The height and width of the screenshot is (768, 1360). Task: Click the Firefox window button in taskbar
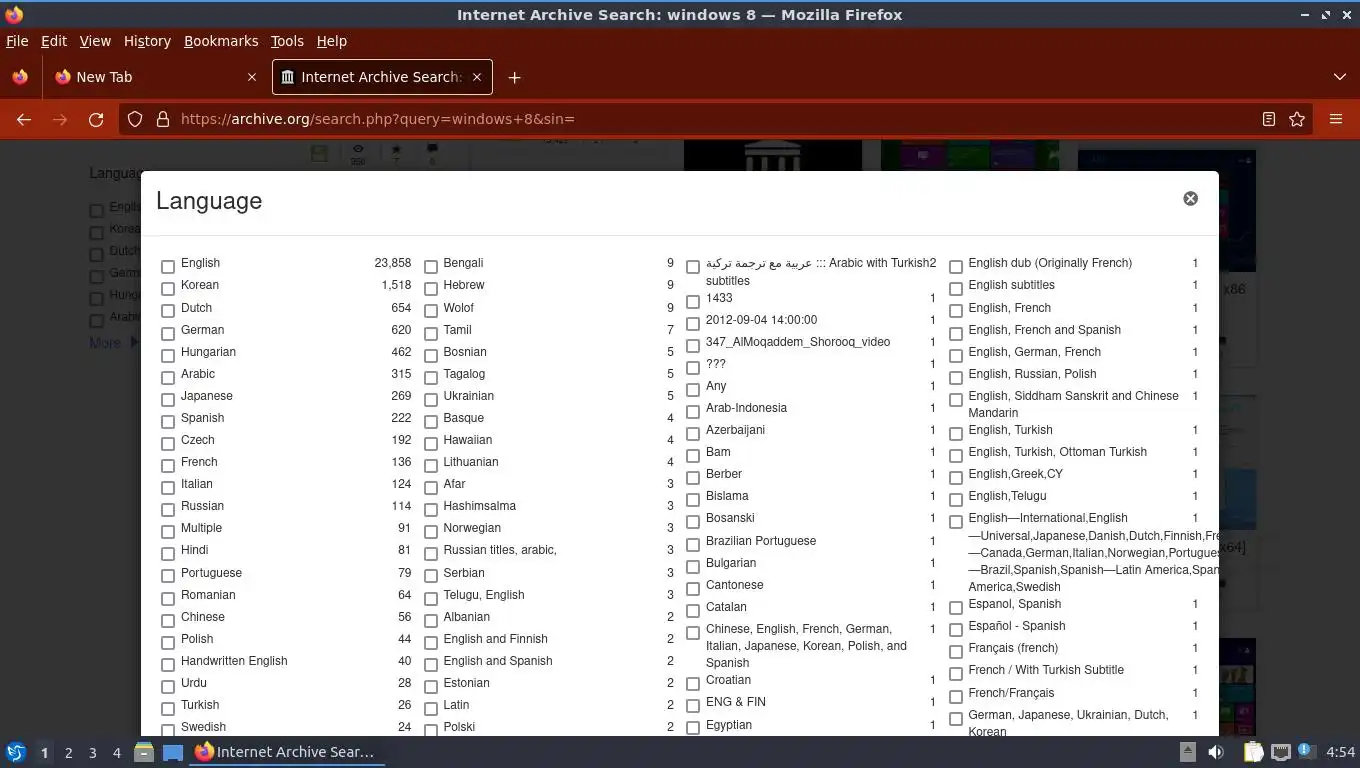click(286, 752)
